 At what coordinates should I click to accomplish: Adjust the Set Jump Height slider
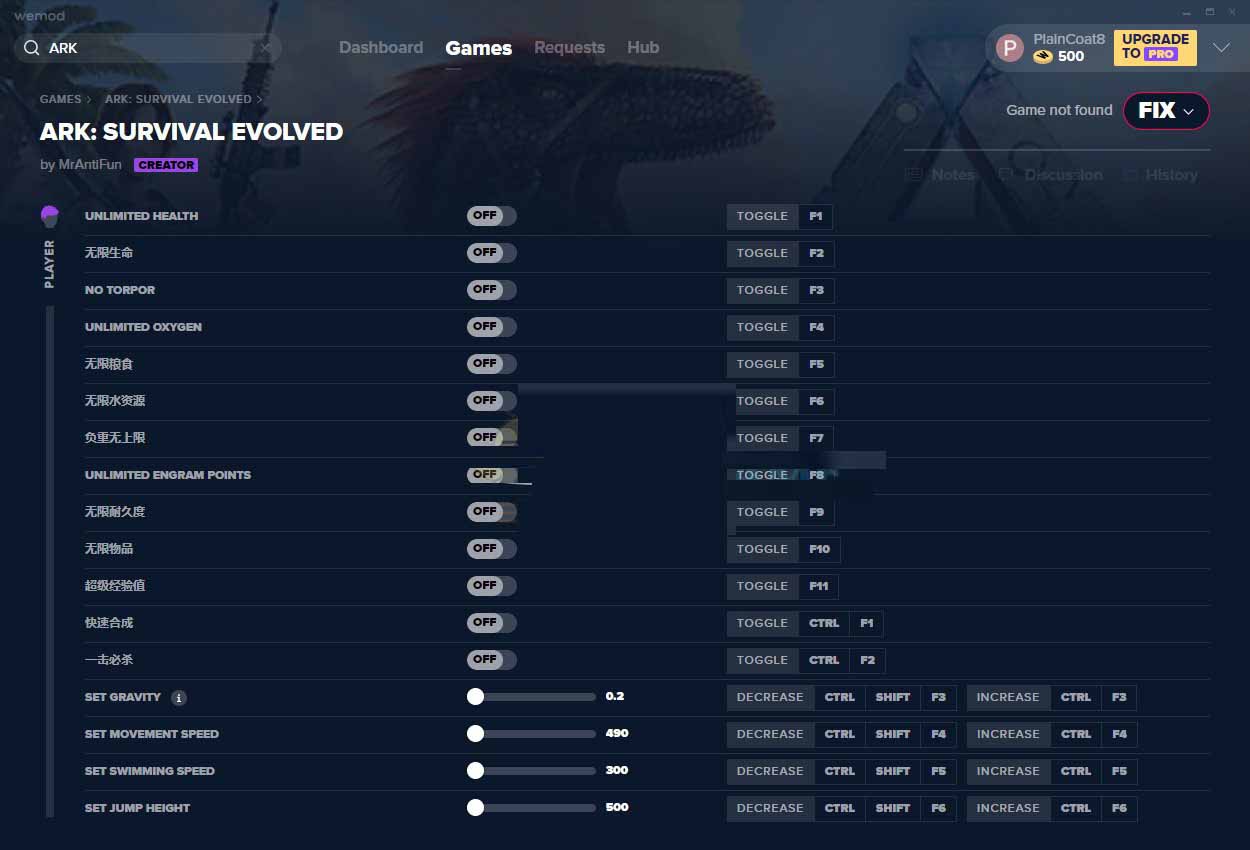[x=531, y=808]
